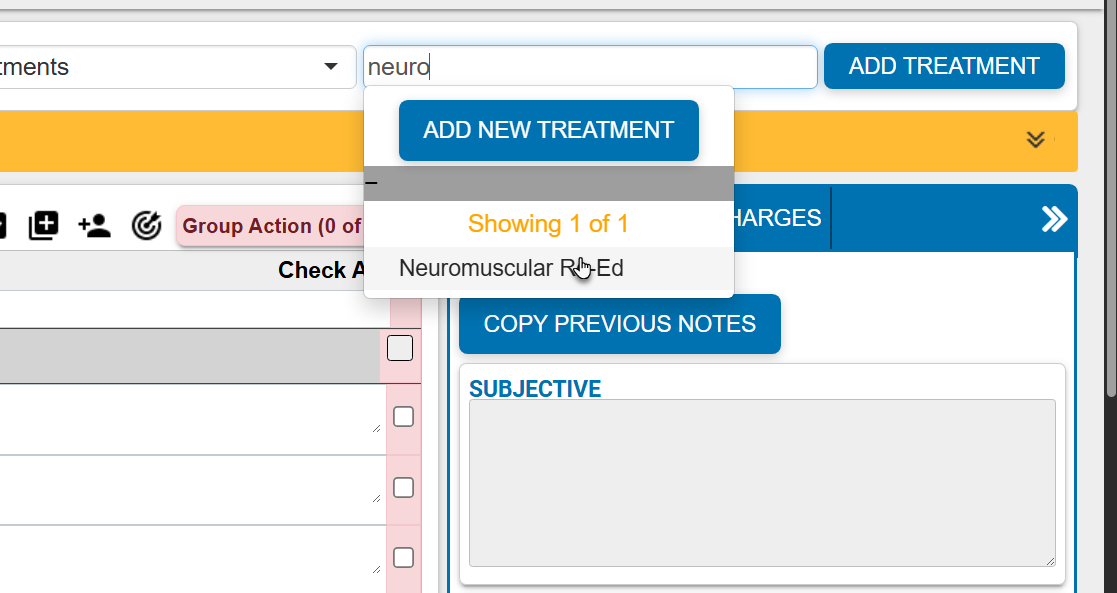Click the search field containing "neuro"

[590, 66]
